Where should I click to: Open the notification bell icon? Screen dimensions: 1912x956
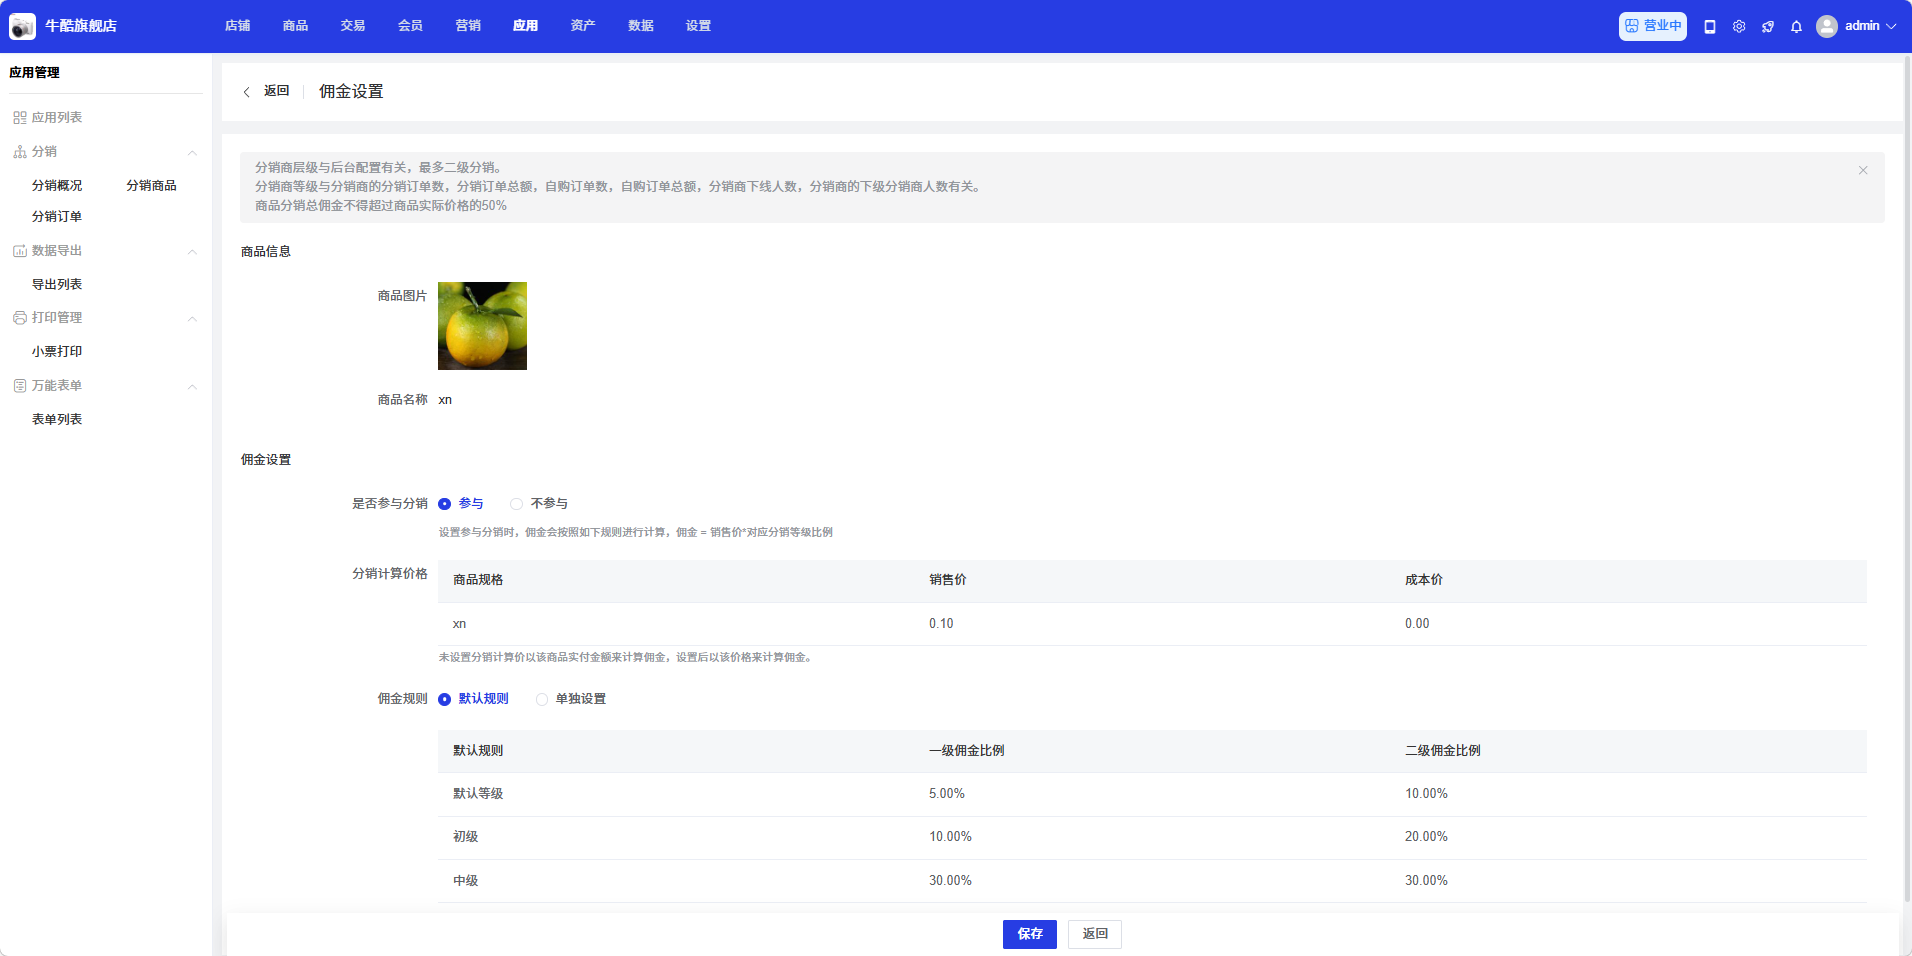click(1796, 27)
